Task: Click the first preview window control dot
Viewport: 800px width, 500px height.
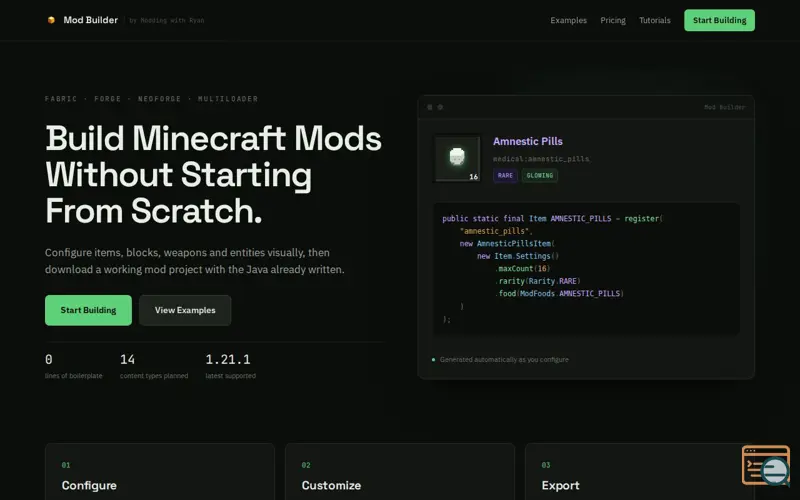Action: pyautogui.click(x=430, y=107)
